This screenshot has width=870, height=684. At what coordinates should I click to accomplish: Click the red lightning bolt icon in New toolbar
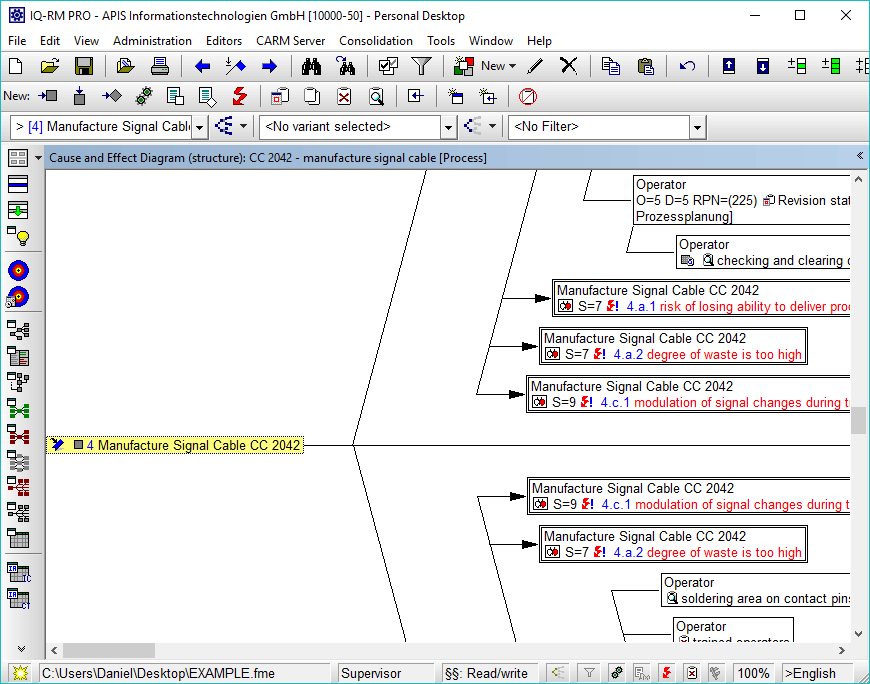tap(240, 97)
